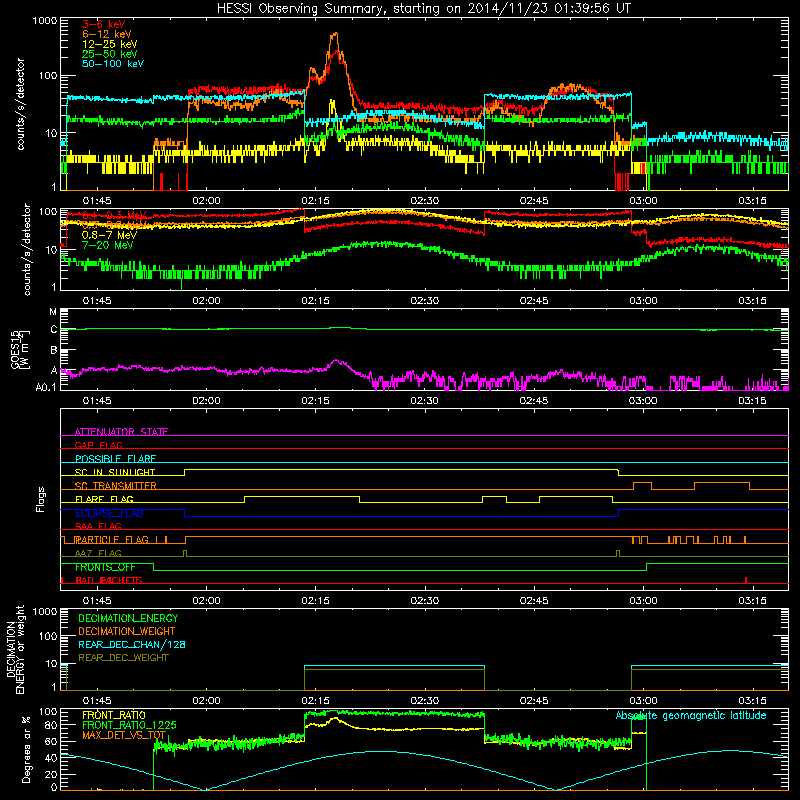
Task: Click the Flags vertical axis title
Action: pyautogui.click(x=41, y=499)
